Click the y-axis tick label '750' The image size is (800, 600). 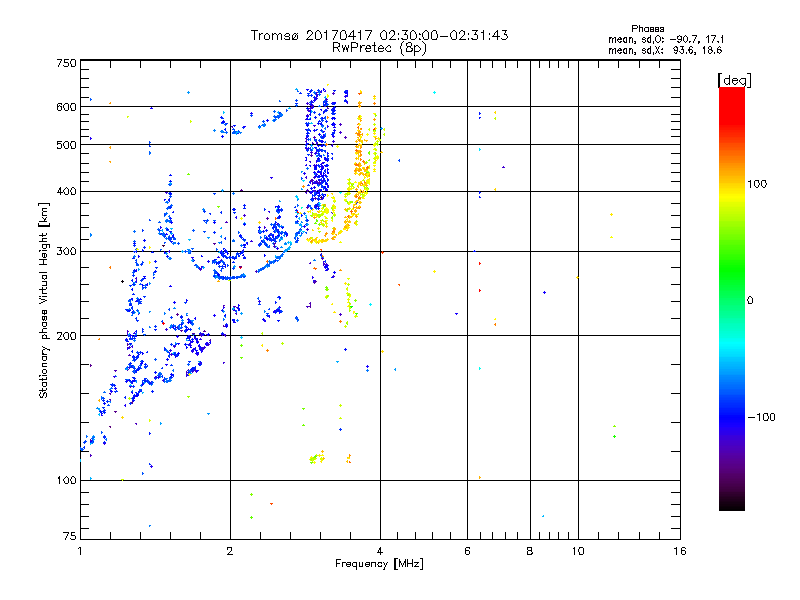[x=66, y=63]
